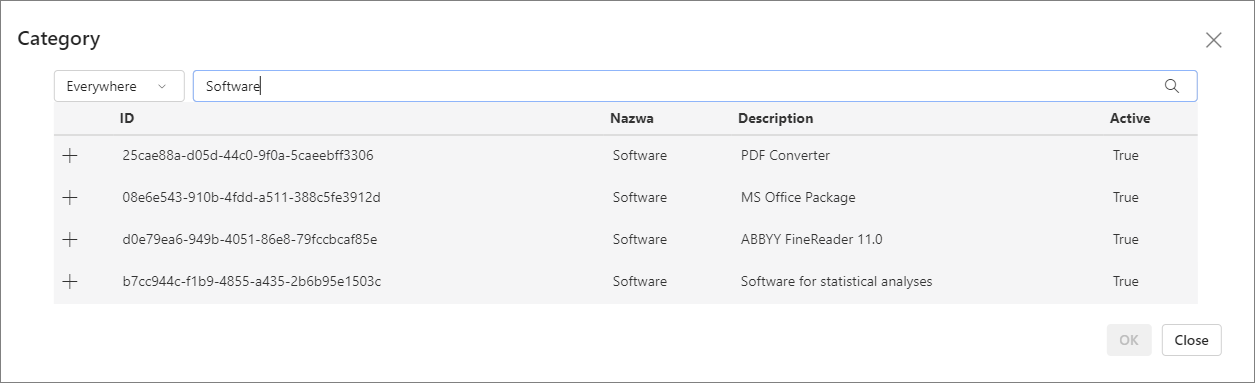Click the magnifier search icon

1172,86
